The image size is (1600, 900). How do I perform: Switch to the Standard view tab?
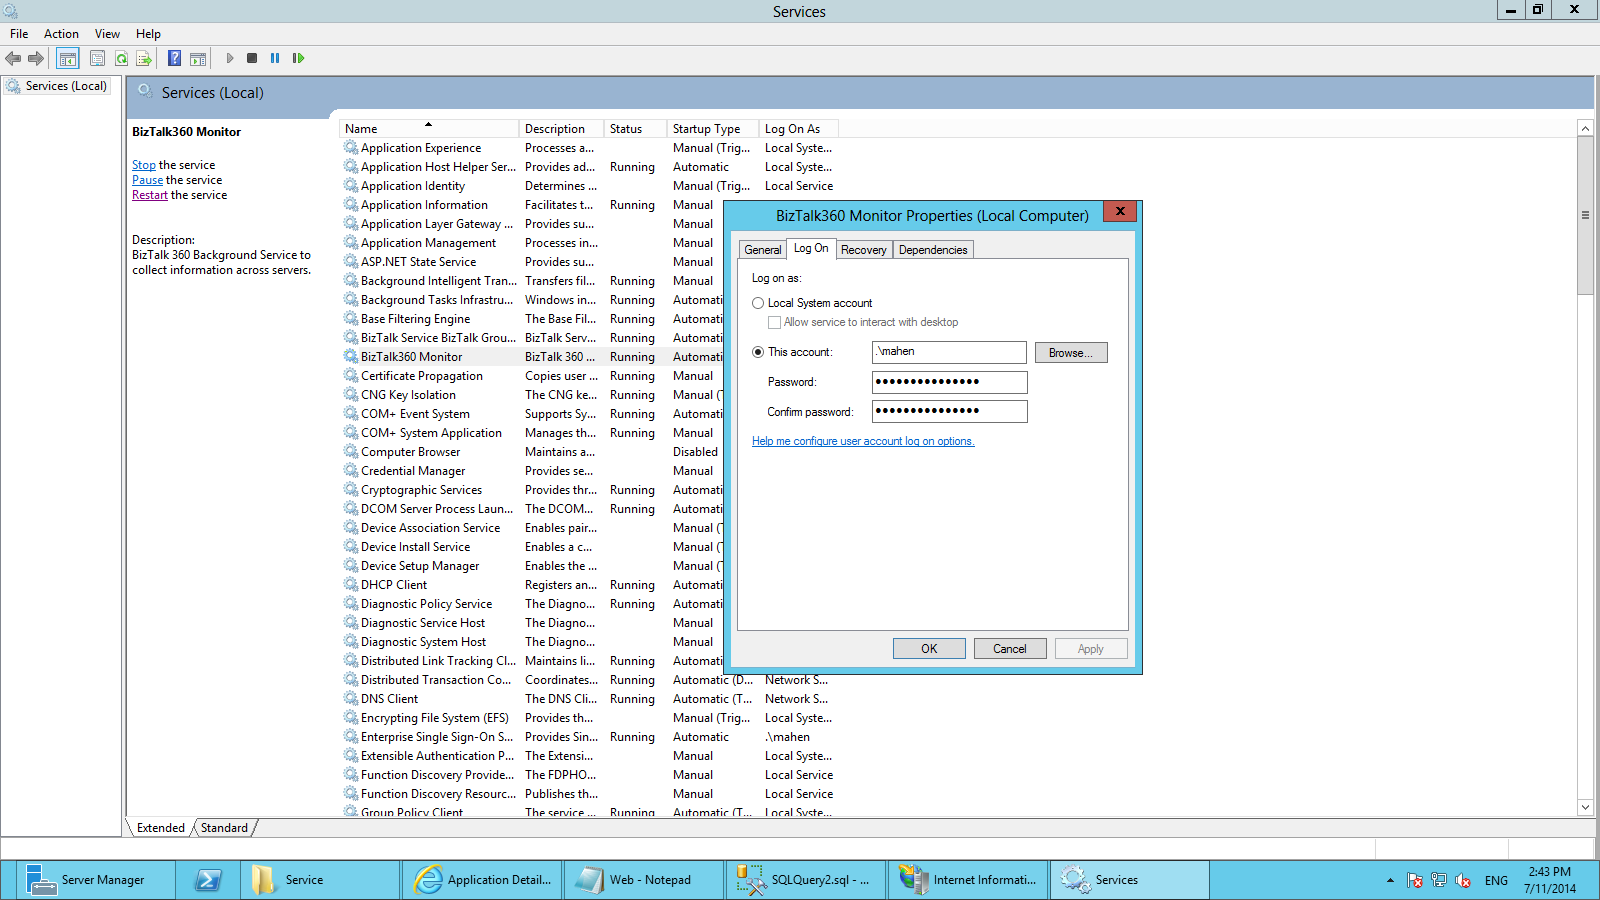[x=224, y=828]
